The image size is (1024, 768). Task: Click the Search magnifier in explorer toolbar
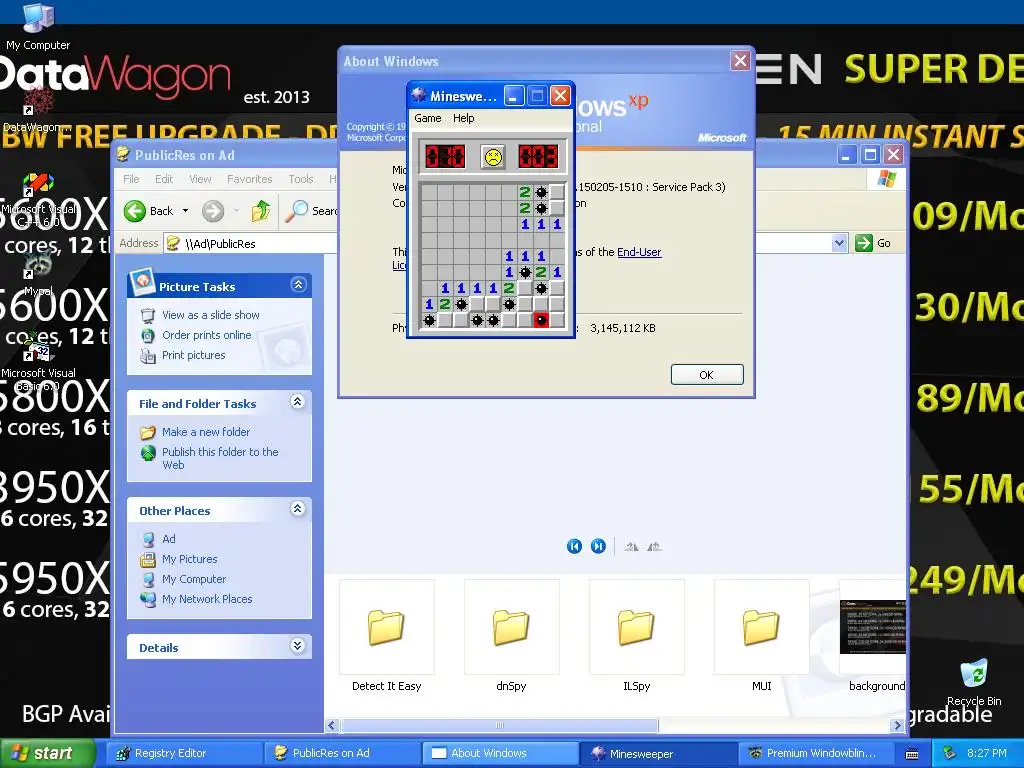pos(297,211)
